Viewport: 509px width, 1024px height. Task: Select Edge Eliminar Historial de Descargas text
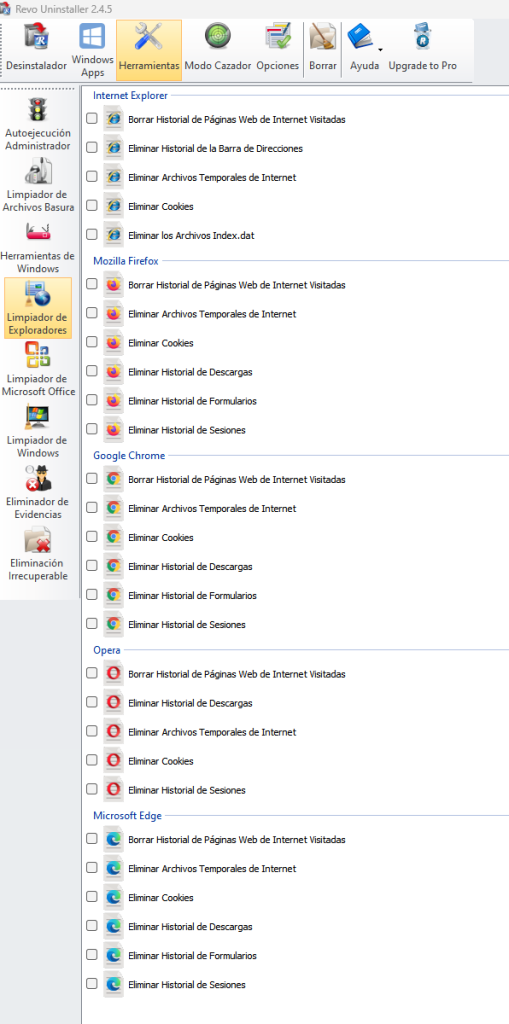(x=190, y=926)
